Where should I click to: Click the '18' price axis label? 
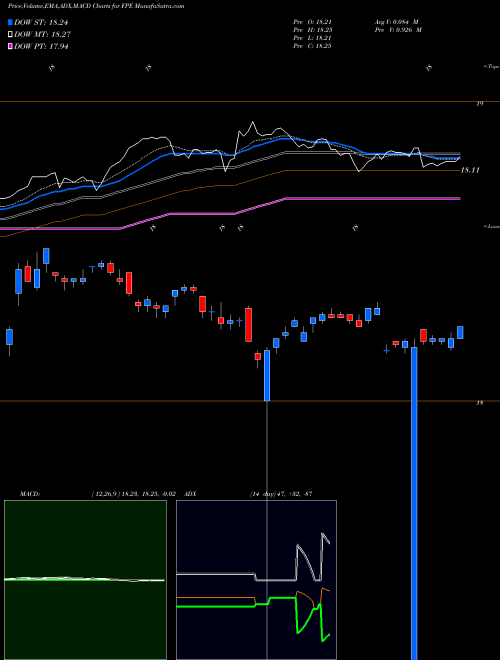tap(479, 403)
